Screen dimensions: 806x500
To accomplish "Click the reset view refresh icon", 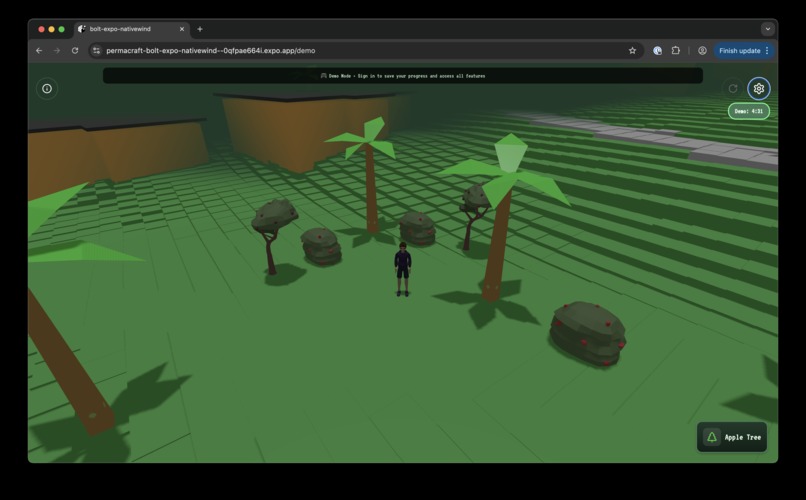I will pos(733,89).
